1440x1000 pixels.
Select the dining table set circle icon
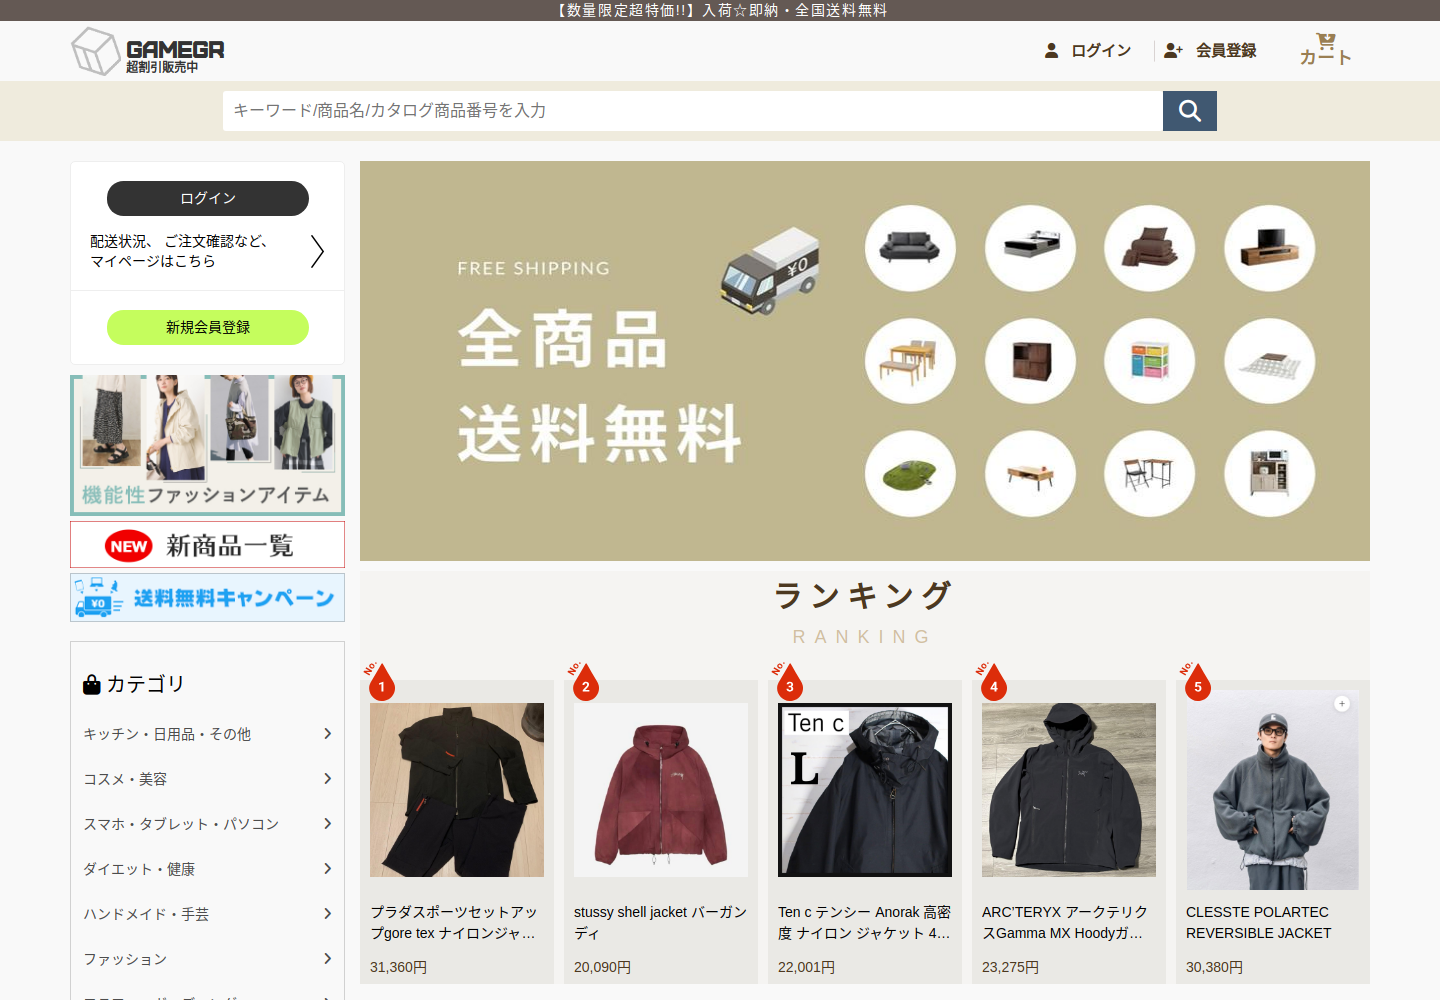coord(910,361)
